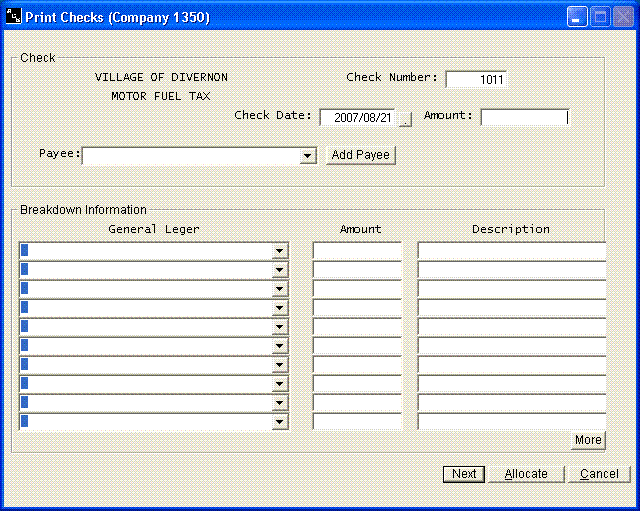
Task: Expand the Payee dropdown list
Action: click(307, 156)
